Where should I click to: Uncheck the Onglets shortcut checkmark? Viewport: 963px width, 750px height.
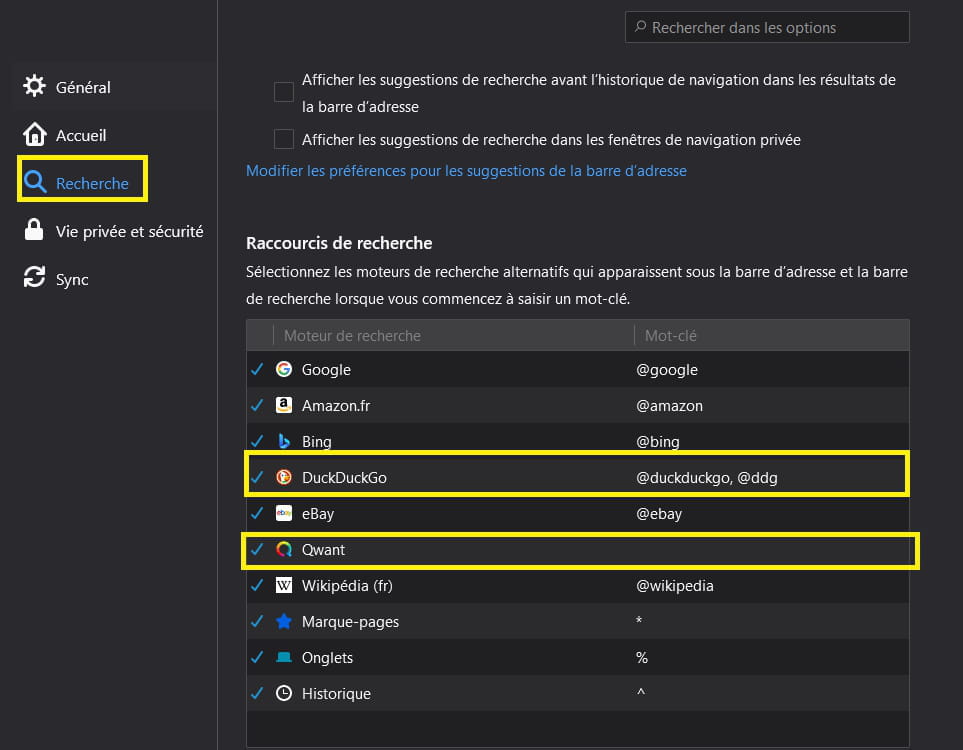257,657
